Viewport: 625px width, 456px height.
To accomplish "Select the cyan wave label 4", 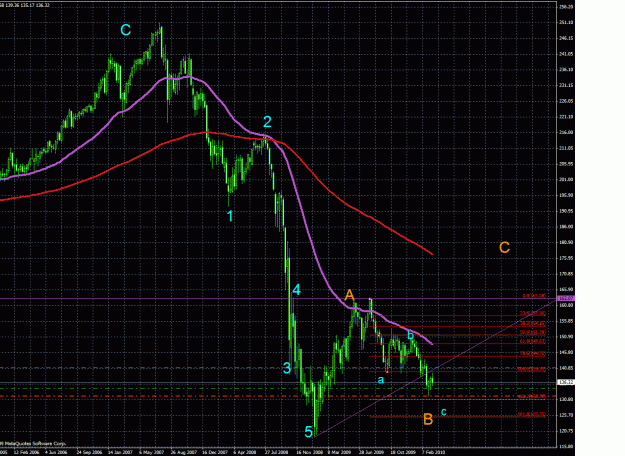I will click(x=296, y=290).
